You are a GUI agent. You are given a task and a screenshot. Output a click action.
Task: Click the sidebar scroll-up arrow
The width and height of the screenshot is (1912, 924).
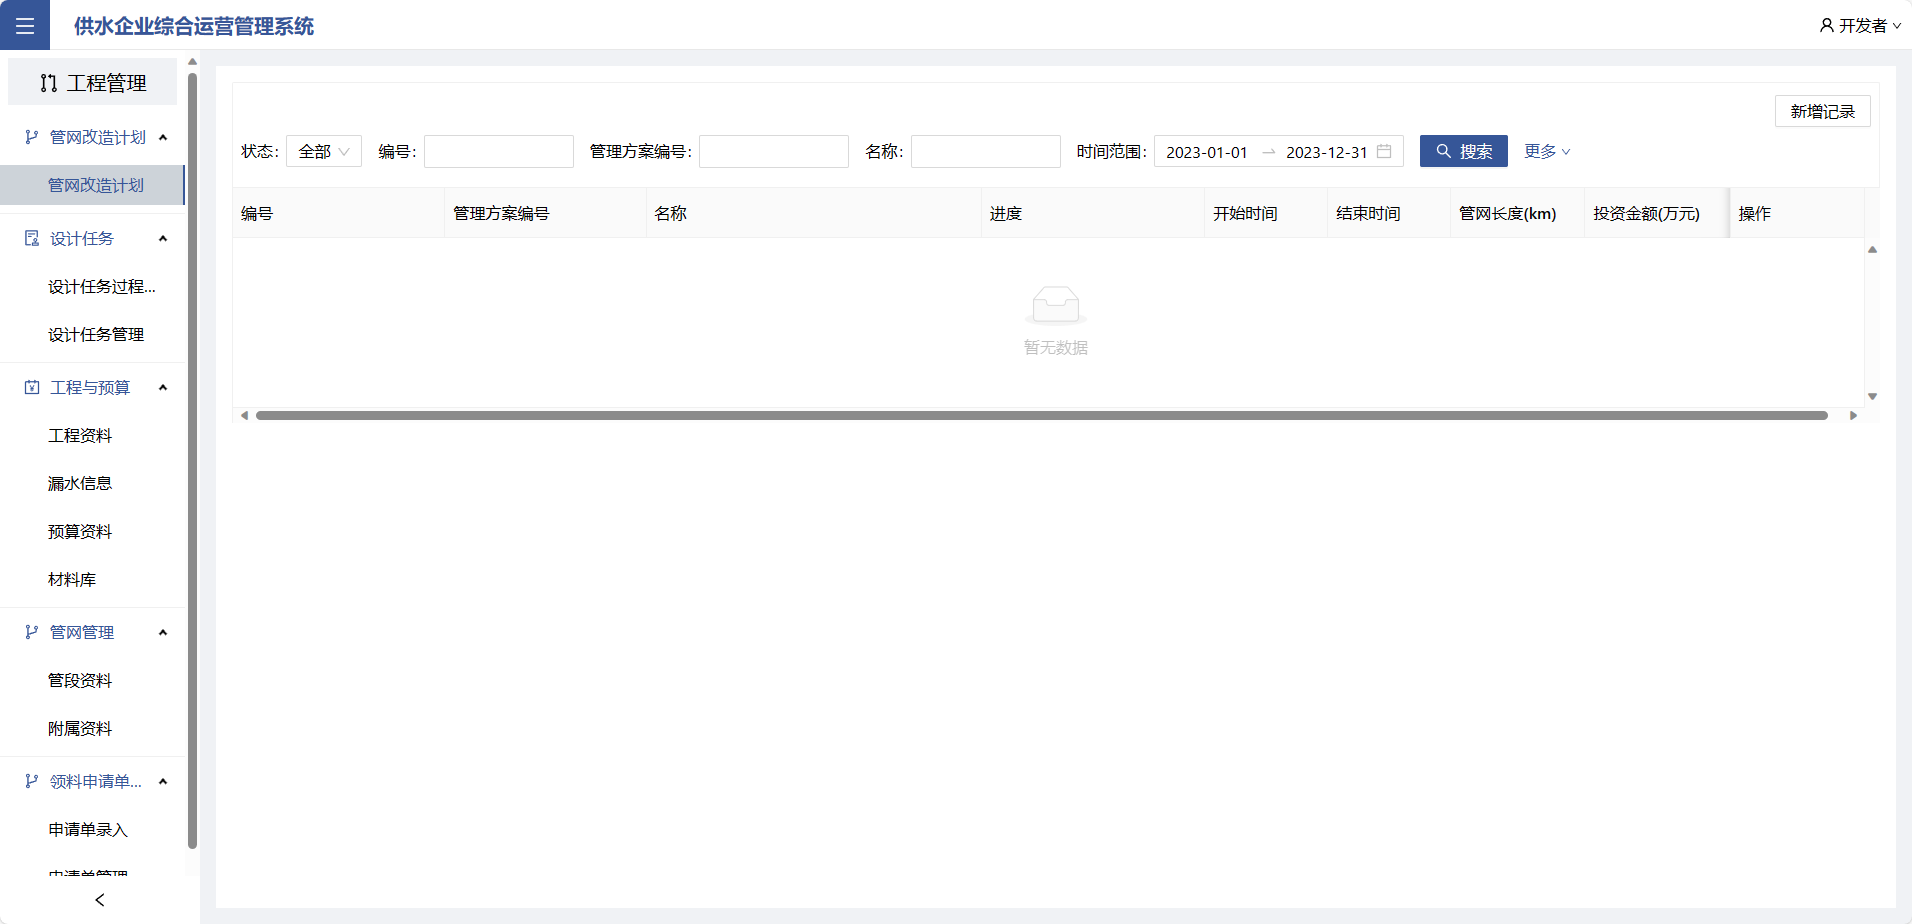(x=192, y=62)
